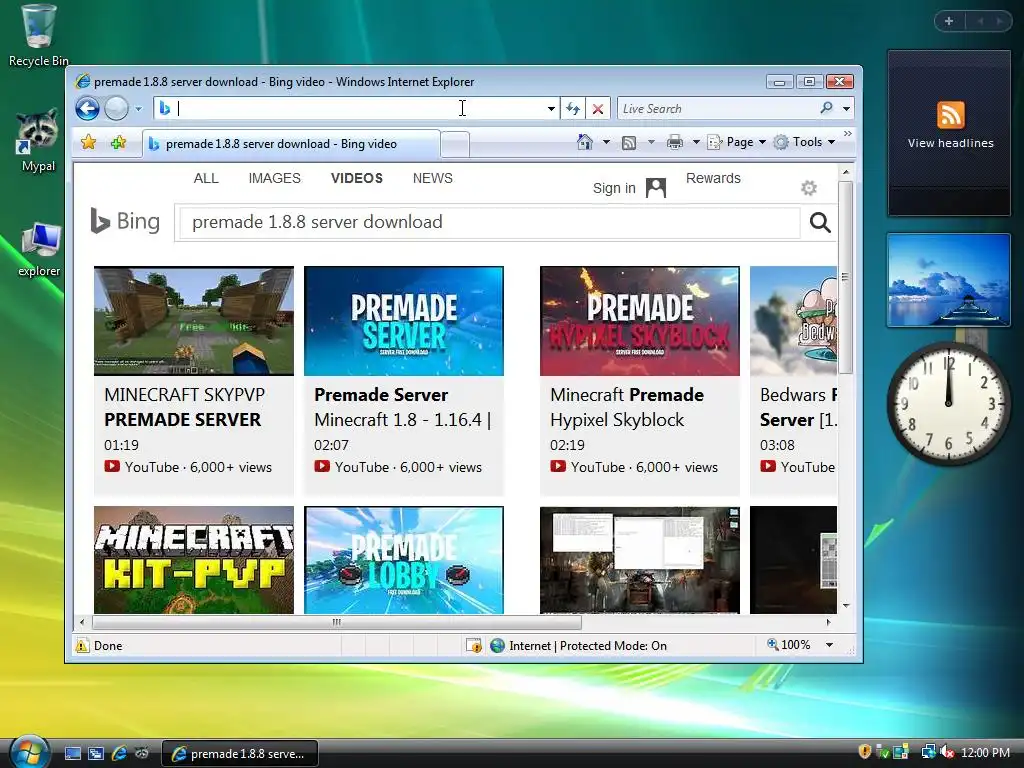Click the horizontal scrollbar right arrow

click(x=829, y=622)
